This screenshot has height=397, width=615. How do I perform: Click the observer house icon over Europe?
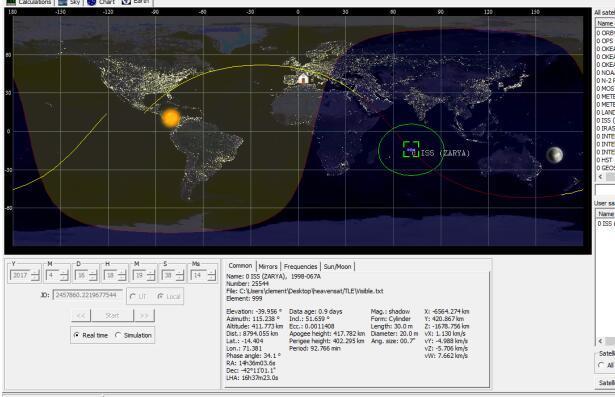pos(303,78)
